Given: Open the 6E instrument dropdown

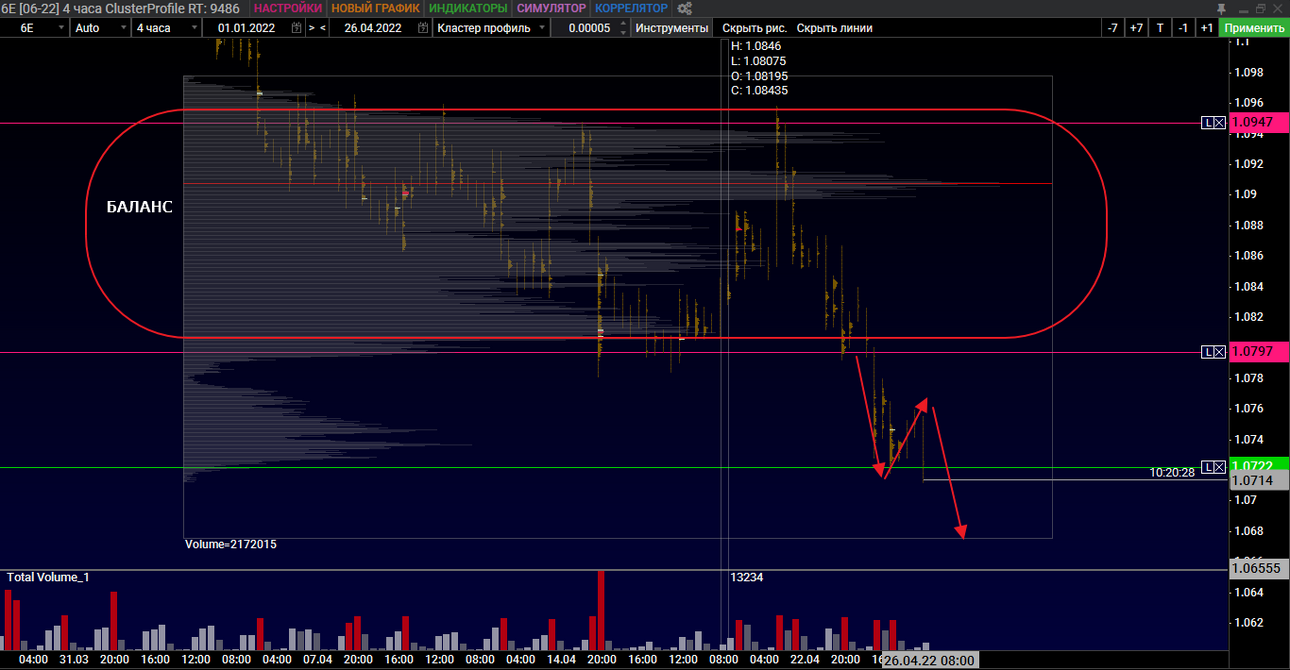Looking at the screenshot, I should pyautogui.click(x=35, y=28).
